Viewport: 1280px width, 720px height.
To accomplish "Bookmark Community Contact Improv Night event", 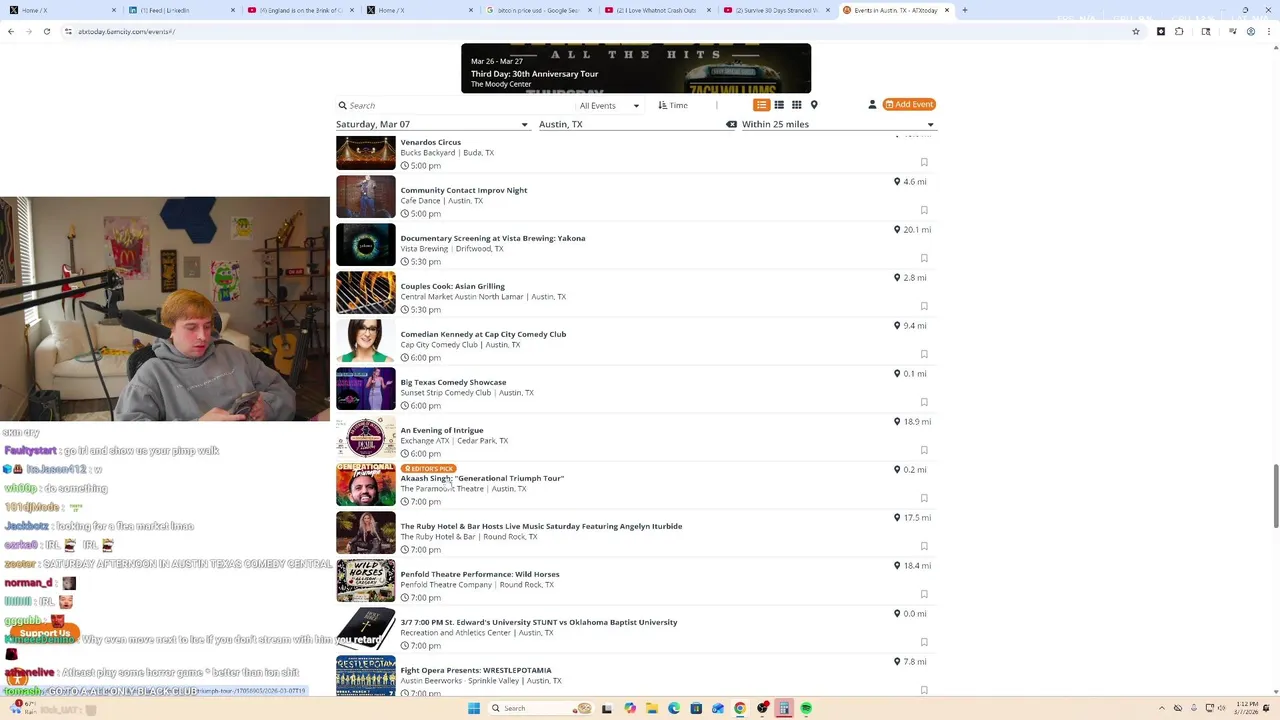I will [x=924, y=210].
